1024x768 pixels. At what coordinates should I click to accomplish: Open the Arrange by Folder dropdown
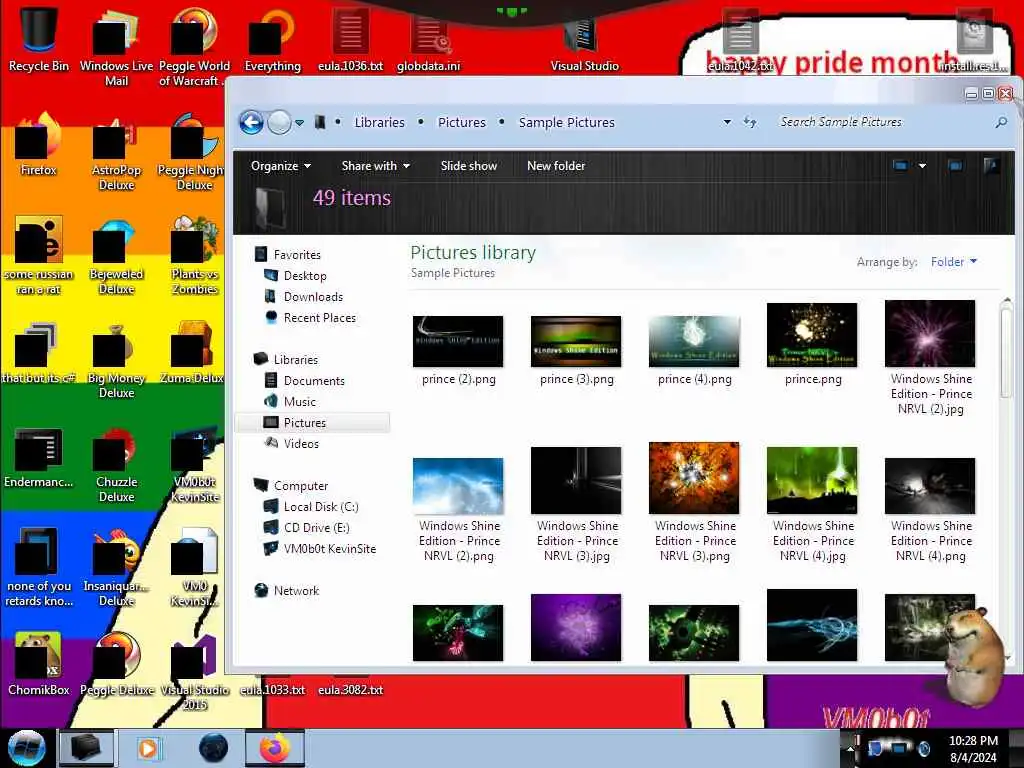953,262
